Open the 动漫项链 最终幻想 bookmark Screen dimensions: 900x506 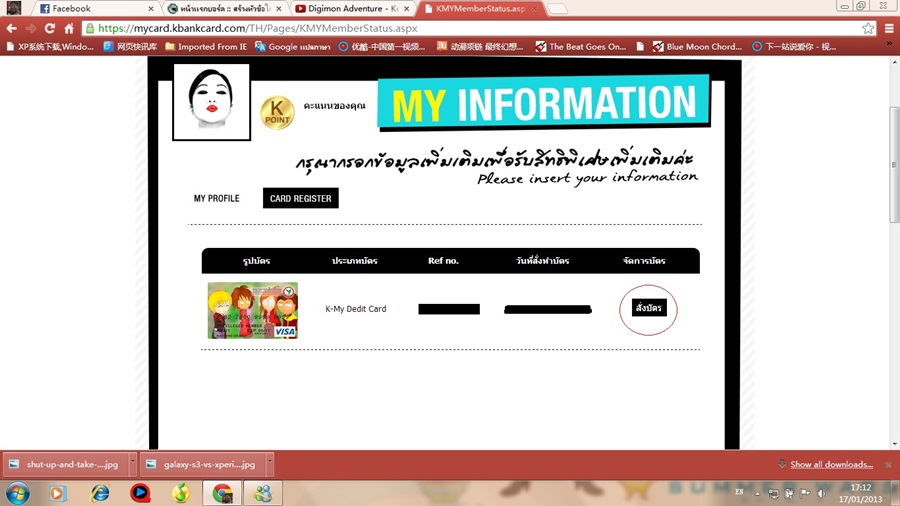(480, 46)
